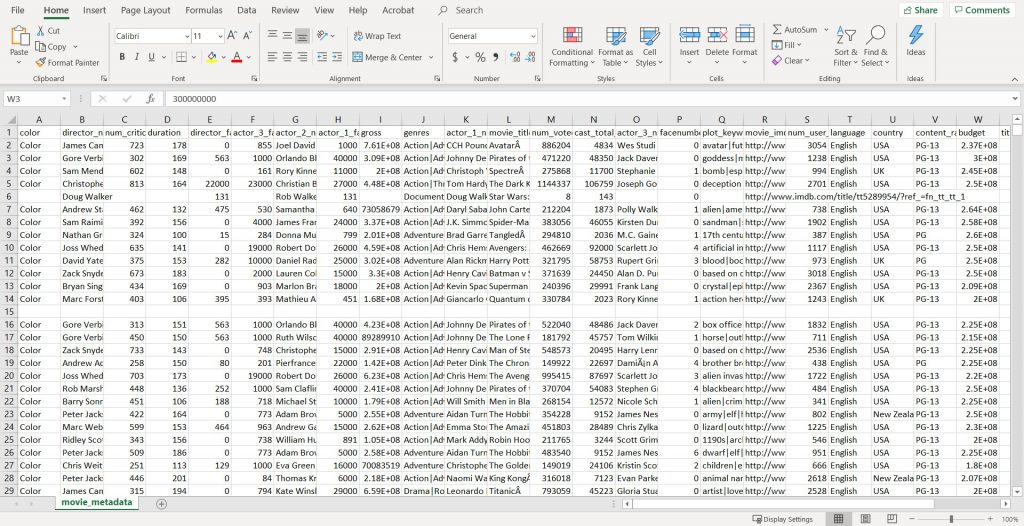Increase font size with larger A icon
The height and width of the screenshot is (526, 1024).
coord(232,36)
